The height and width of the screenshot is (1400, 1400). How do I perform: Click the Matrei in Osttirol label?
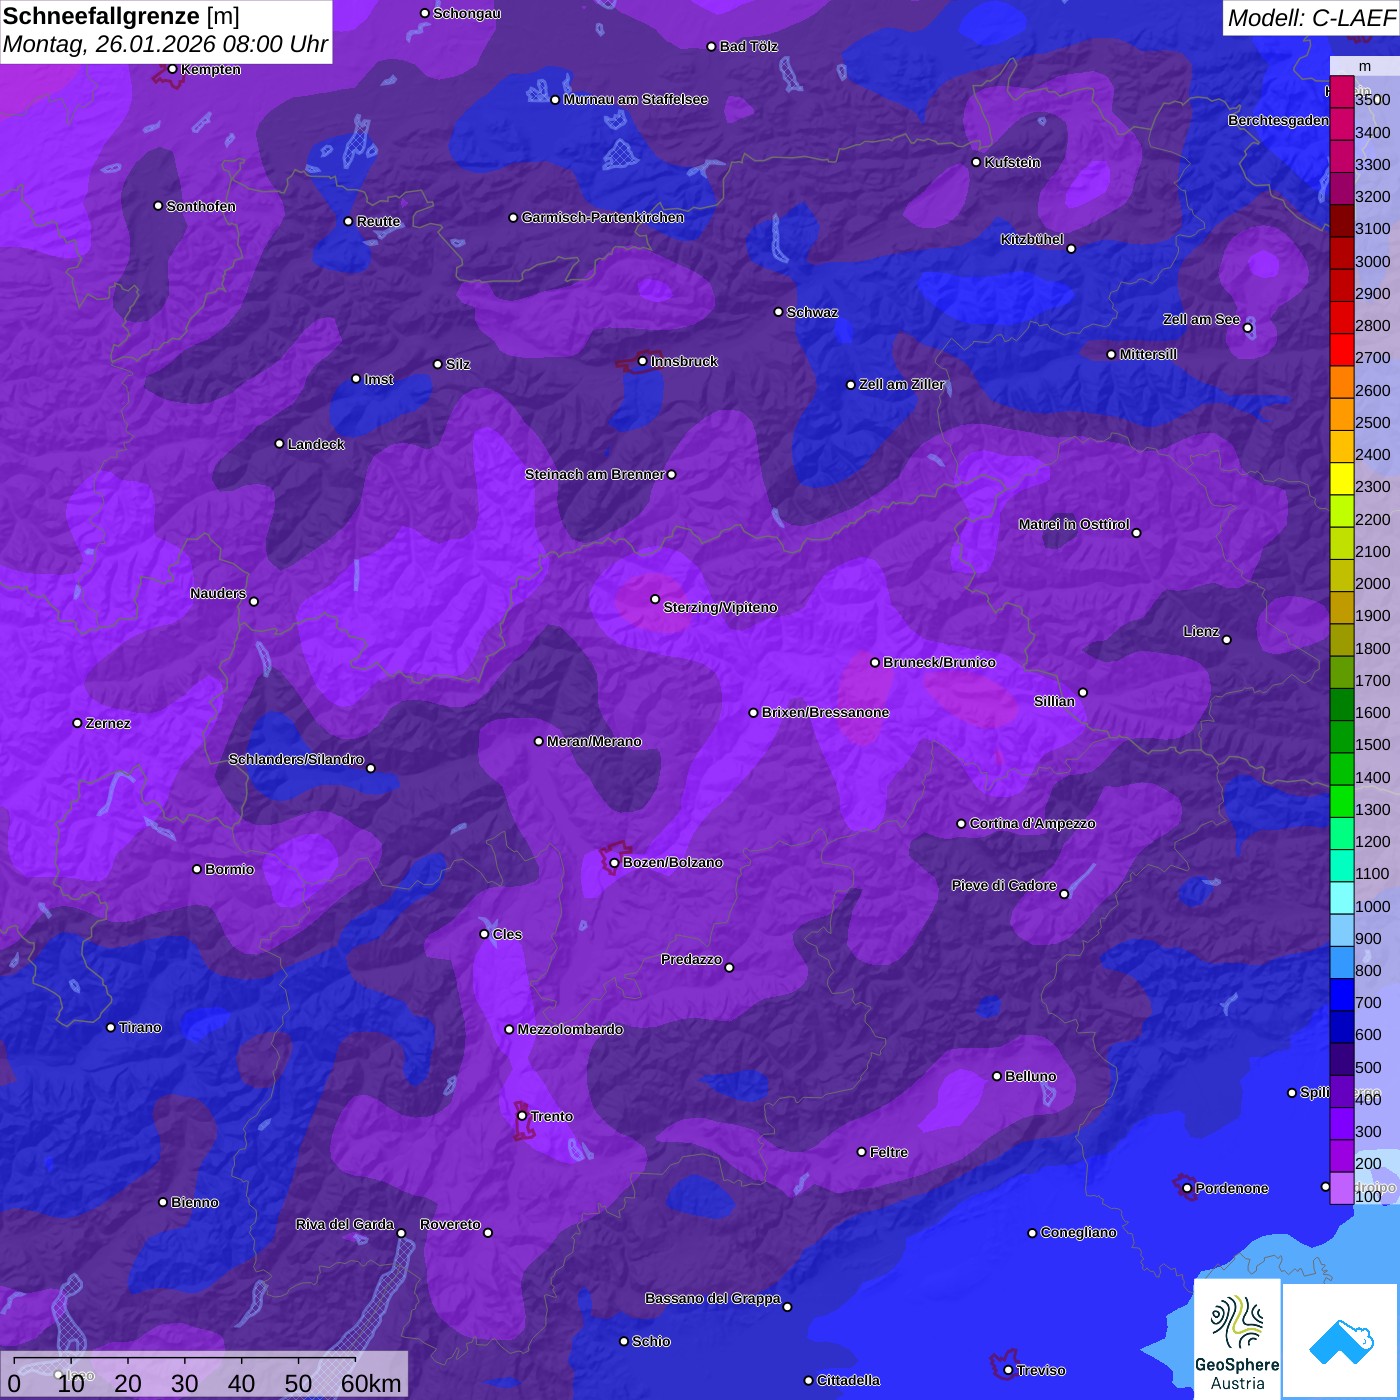[1074, 524]
